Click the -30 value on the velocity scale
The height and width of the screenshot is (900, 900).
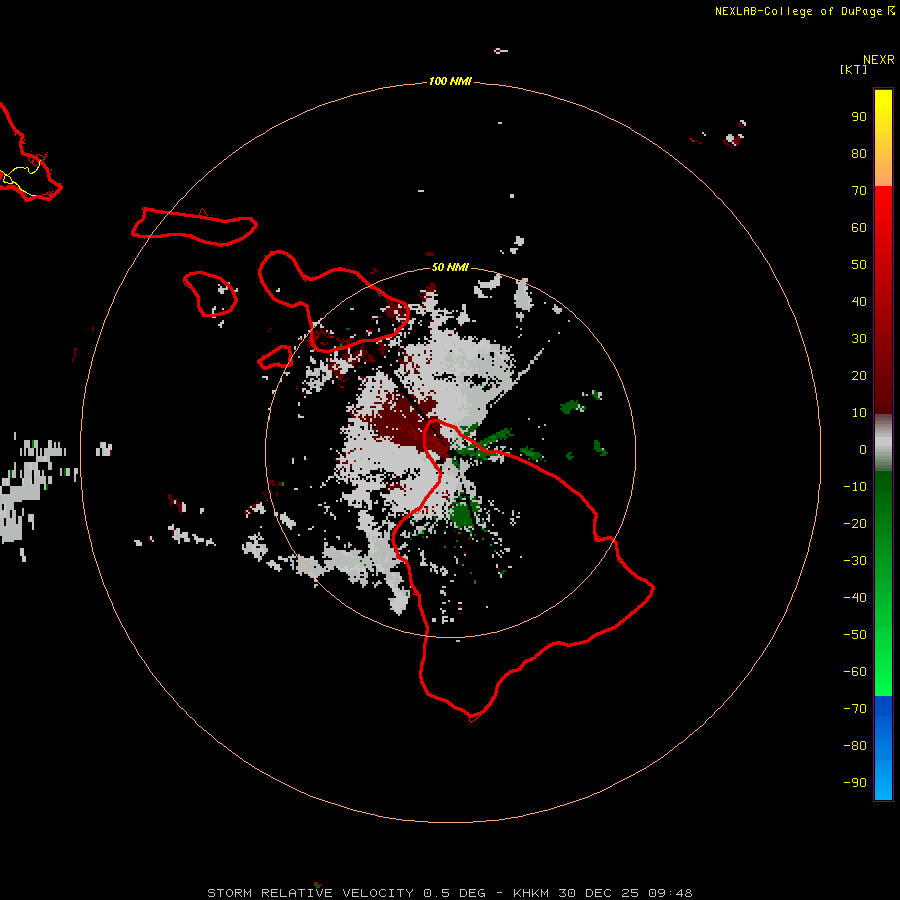[855, 561]
